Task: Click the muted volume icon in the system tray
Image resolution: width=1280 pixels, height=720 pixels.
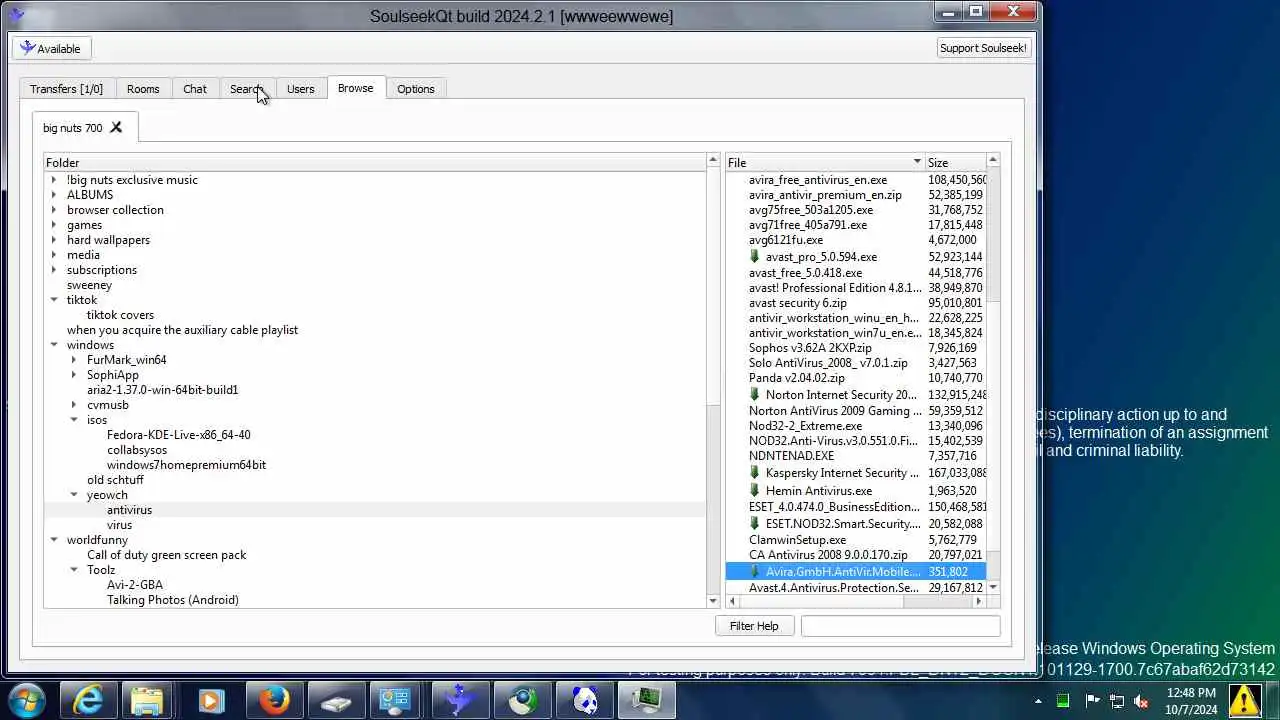Action: (x=1141, y=701)
